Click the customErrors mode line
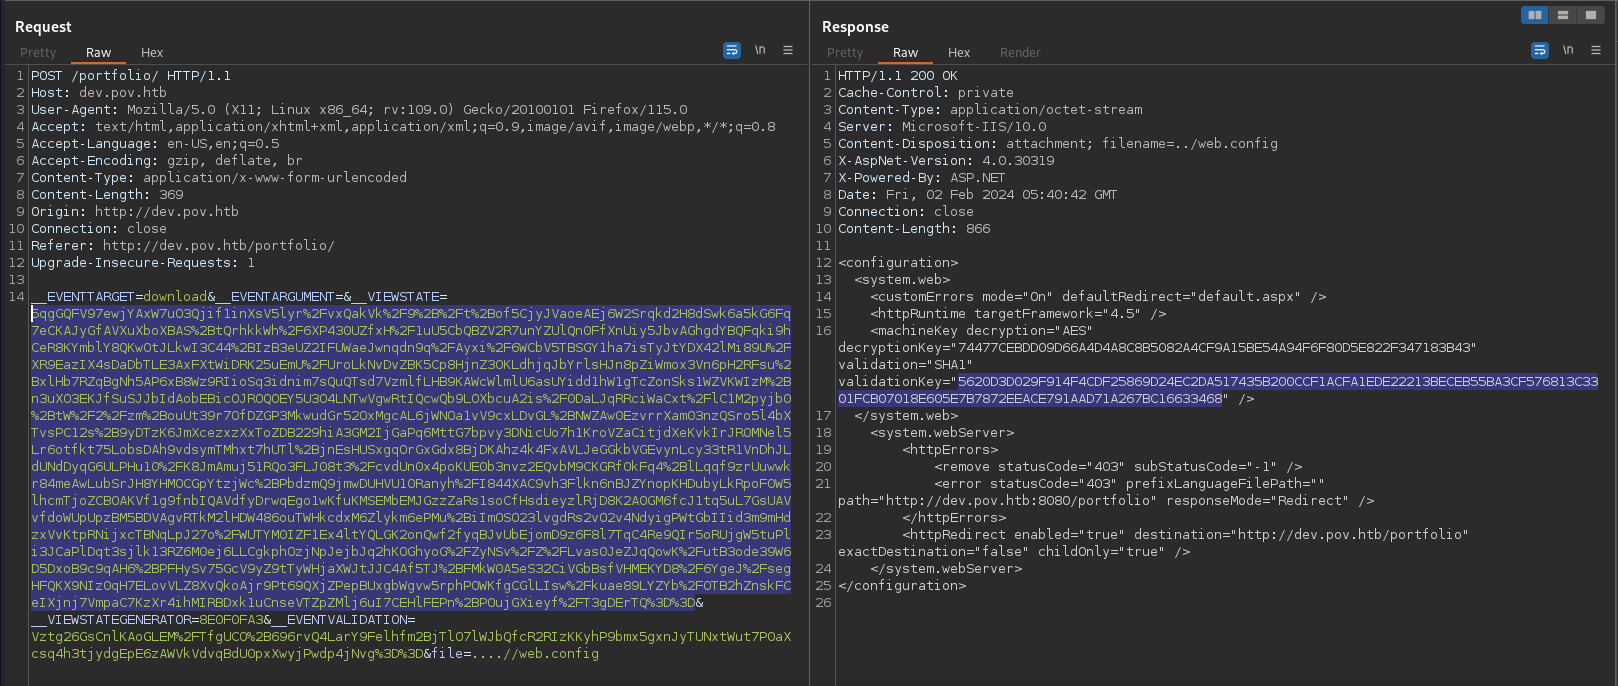The width and height of the screenshot is (1618, 686). point(1098,296)
